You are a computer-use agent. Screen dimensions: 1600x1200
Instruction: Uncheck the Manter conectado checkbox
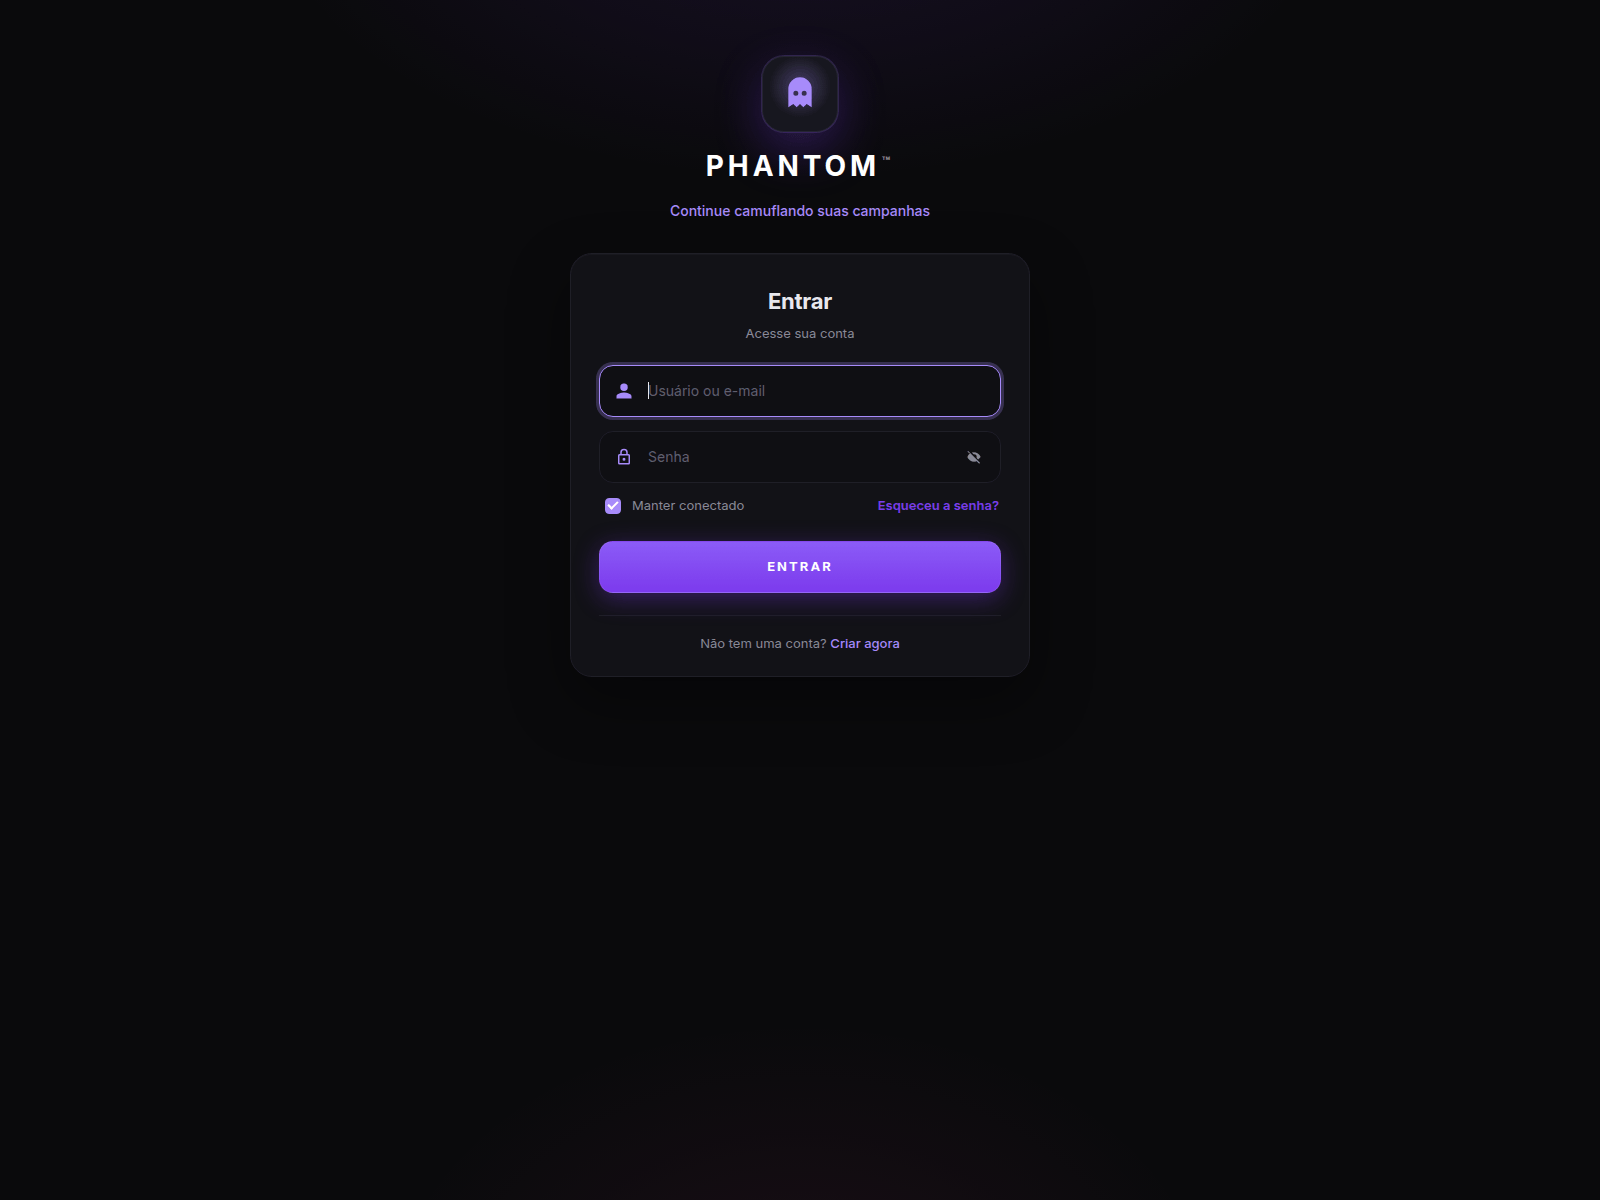pyautogui.click(x=613, y=506)
